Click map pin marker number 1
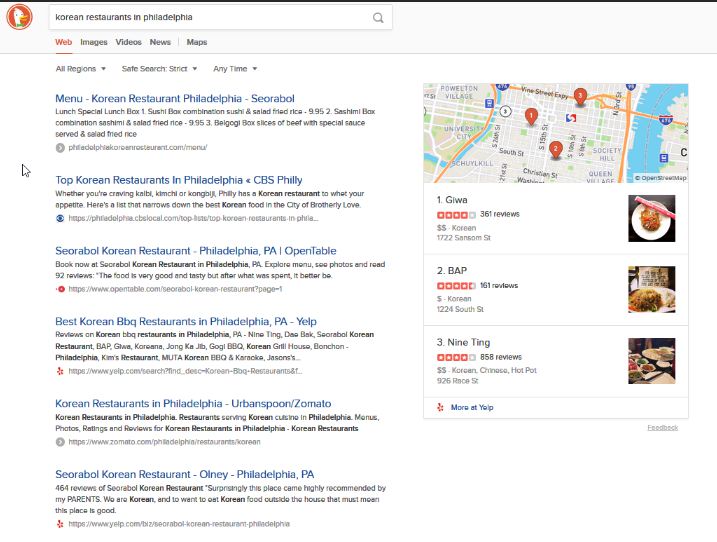The image size is (717, 542). (531, 115)
